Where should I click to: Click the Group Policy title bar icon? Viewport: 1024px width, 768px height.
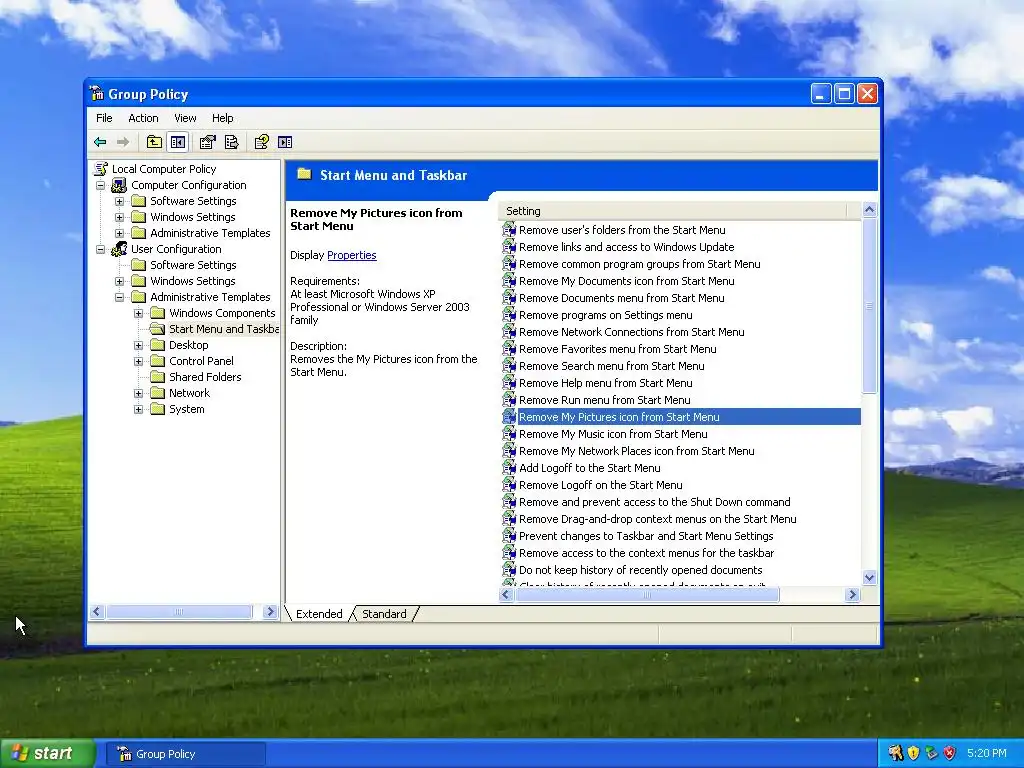click(x=97, y=93)
